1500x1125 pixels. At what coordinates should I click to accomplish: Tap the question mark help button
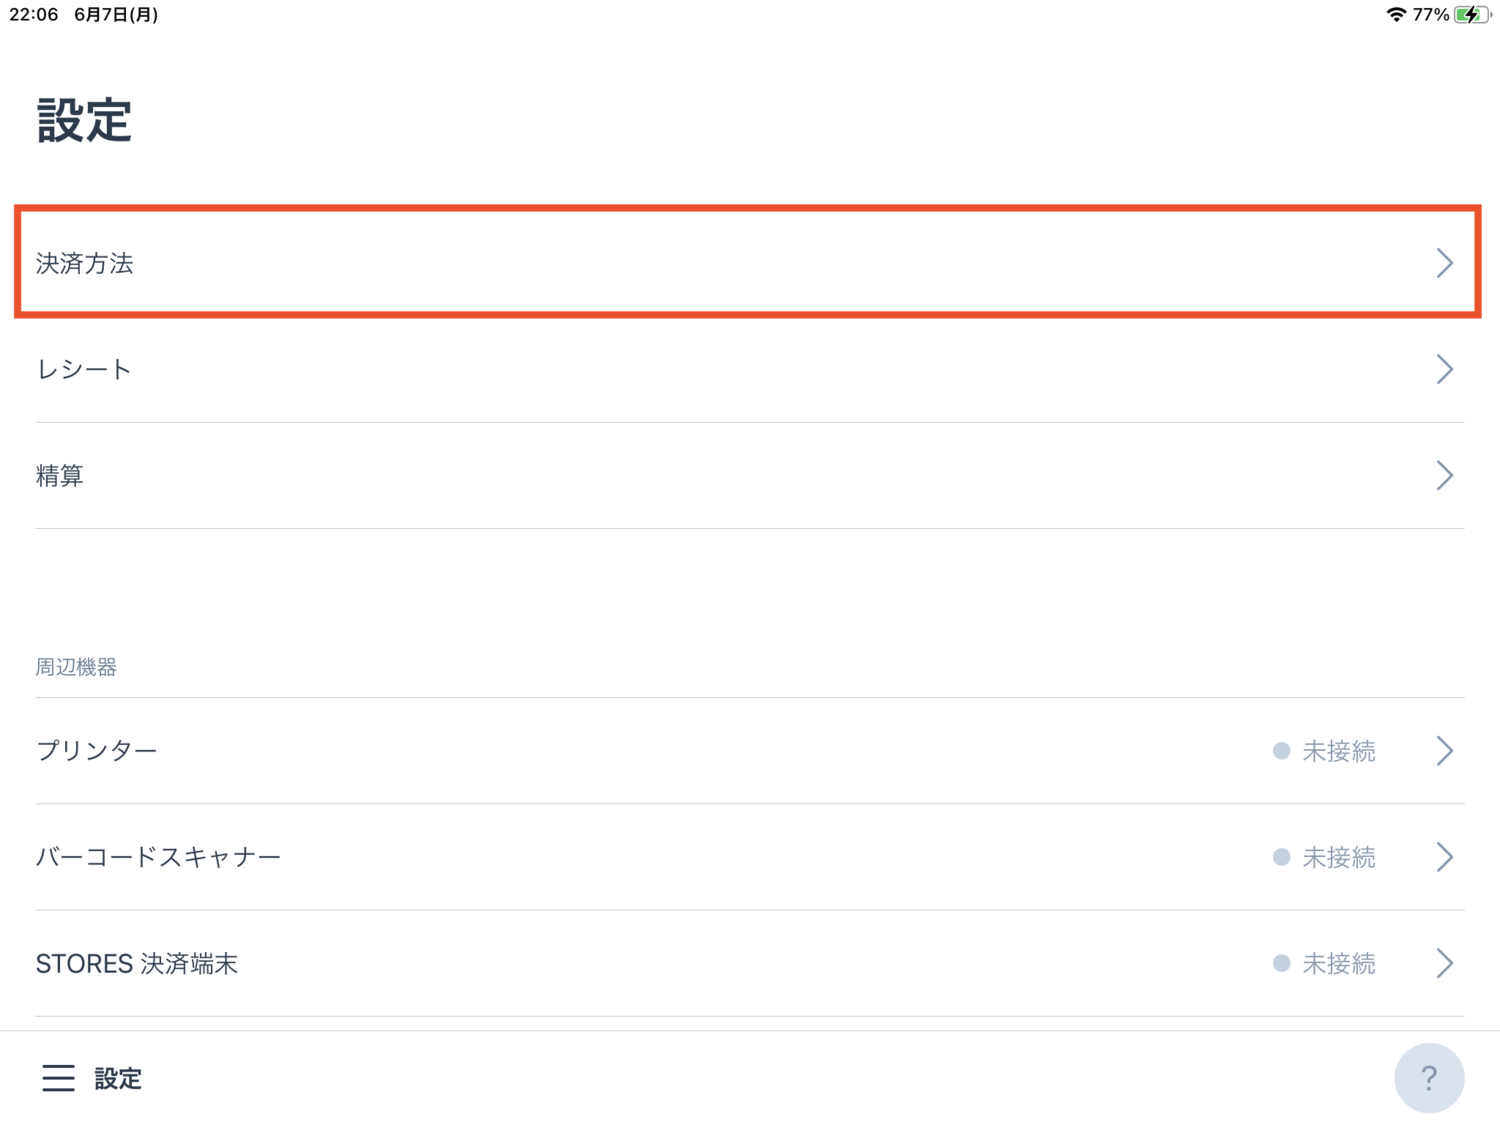(x=1429, y=1078)
